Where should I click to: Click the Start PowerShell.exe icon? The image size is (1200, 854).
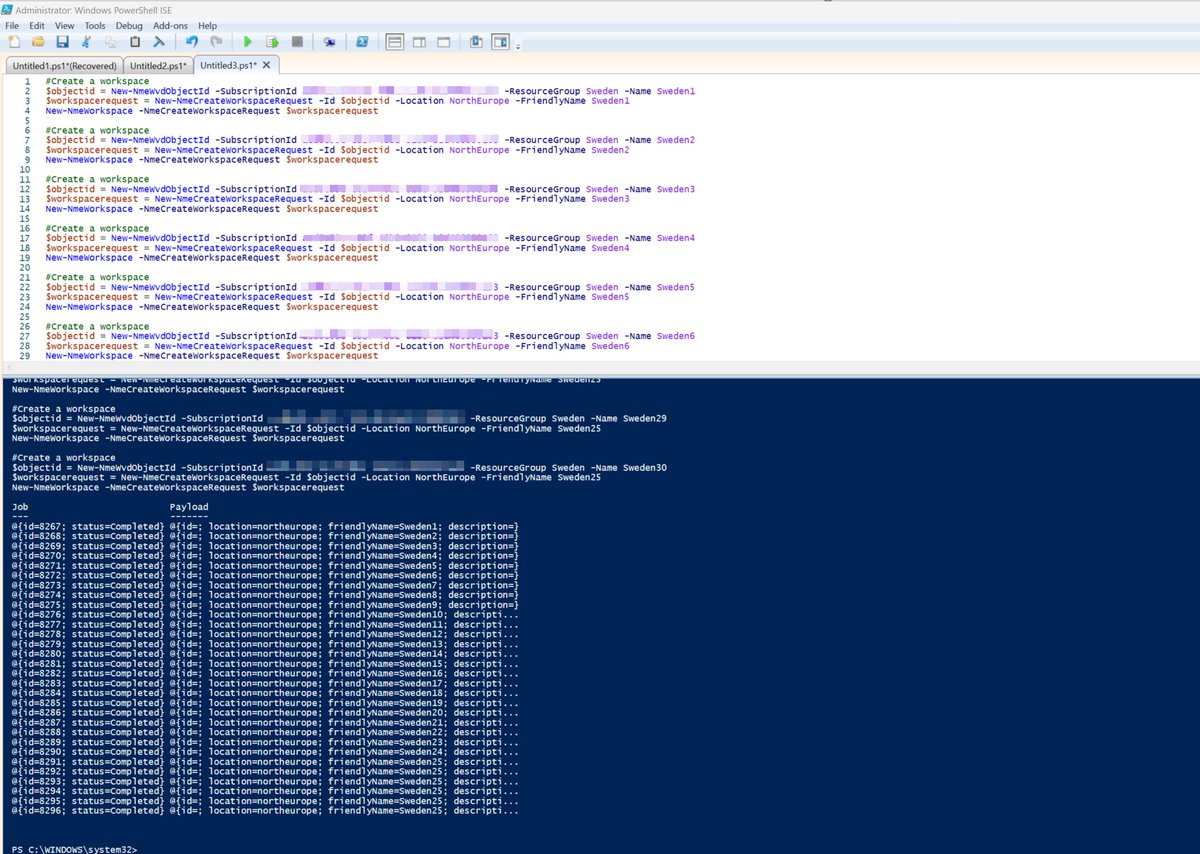click(x=362, y=42)
